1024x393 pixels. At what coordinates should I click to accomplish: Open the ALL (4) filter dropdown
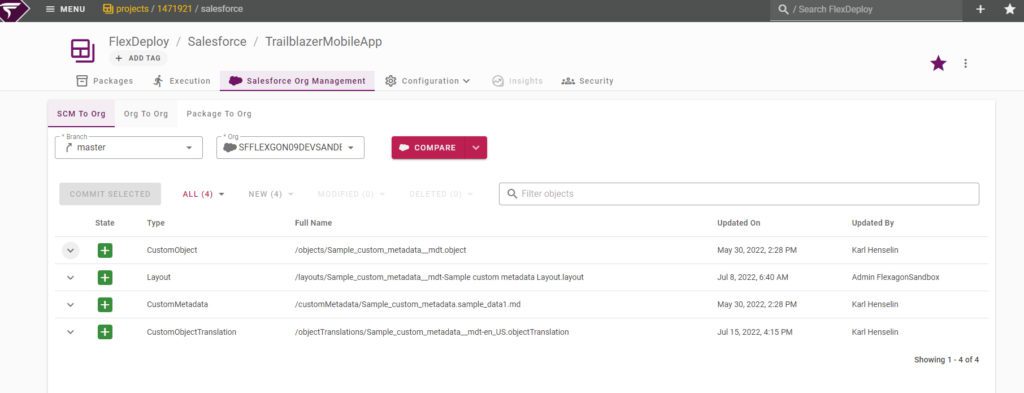click(203, 194)
